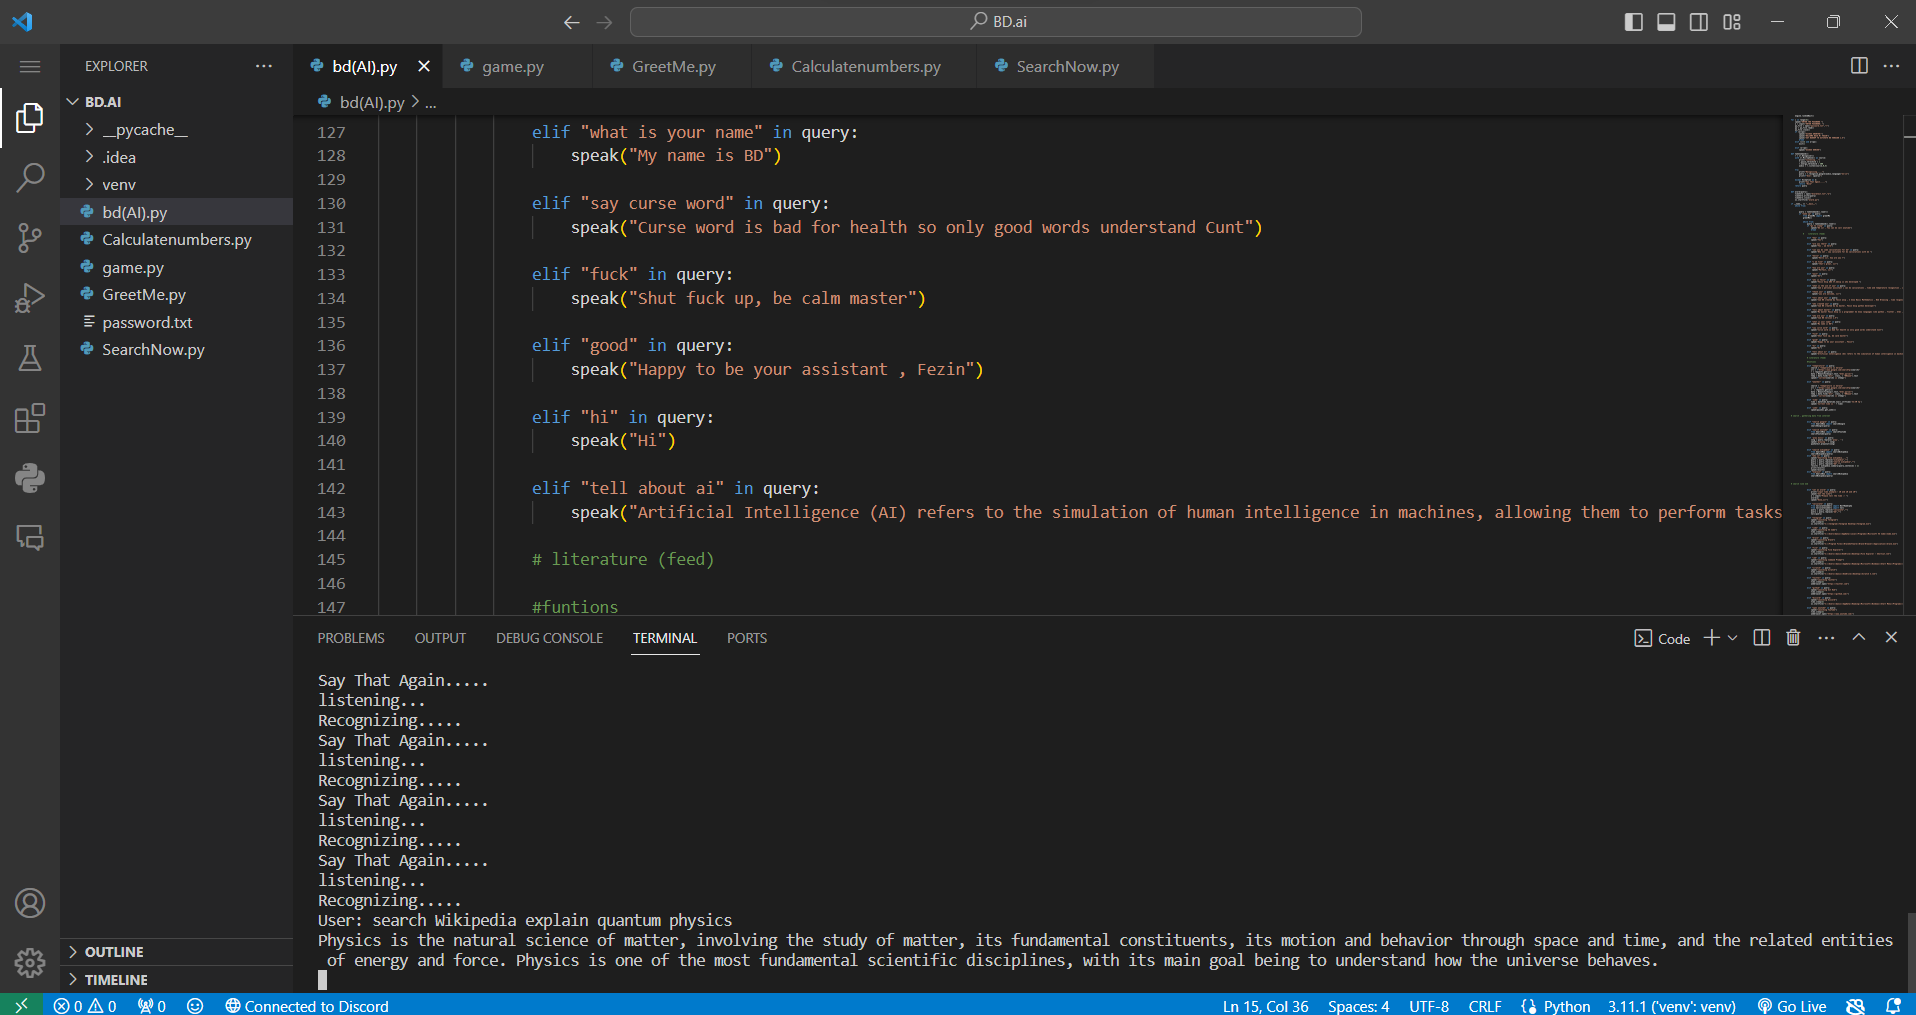Click Go Live in status bar
Image resolution: width=1916 pixels, height=1015 pixels.
click(x=1792, y=1006)
